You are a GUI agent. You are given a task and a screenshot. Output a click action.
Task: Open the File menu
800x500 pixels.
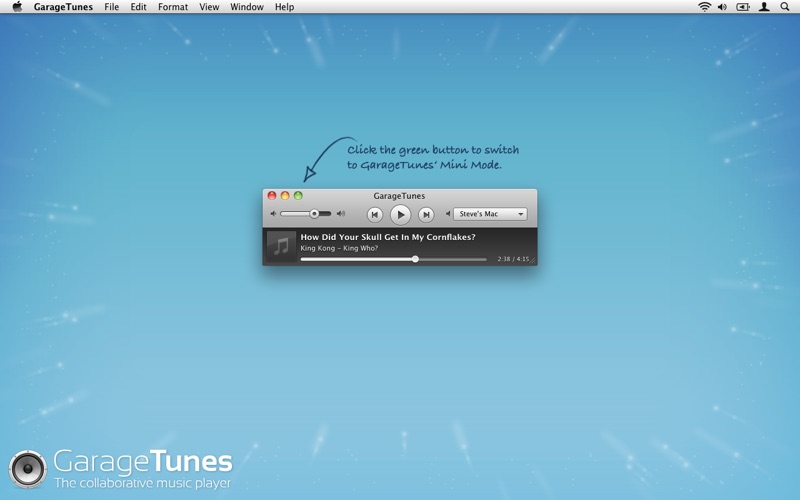click(x=111, y=7)
